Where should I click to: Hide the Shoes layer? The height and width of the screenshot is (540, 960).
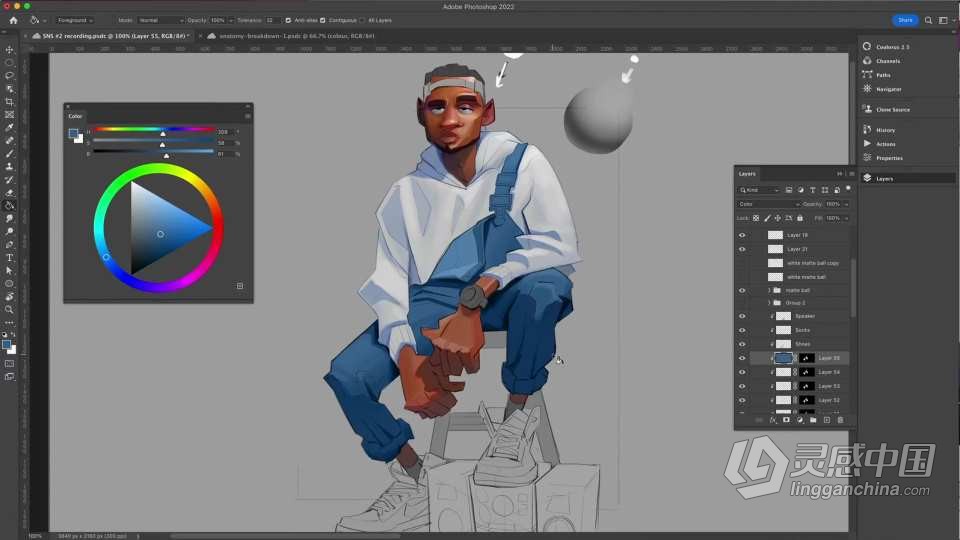pyautogui.click(x=742, y=344)
